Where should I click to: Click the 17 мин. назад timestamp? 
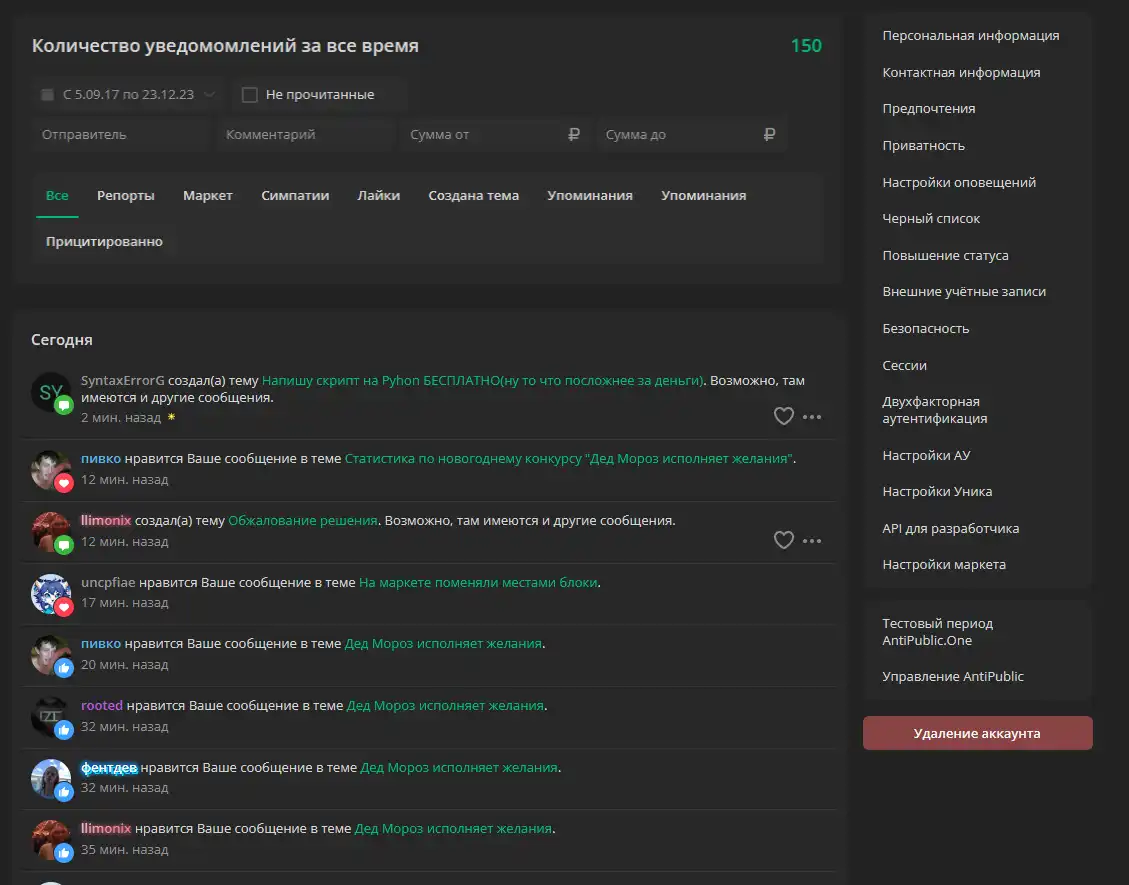click(125, 602)
